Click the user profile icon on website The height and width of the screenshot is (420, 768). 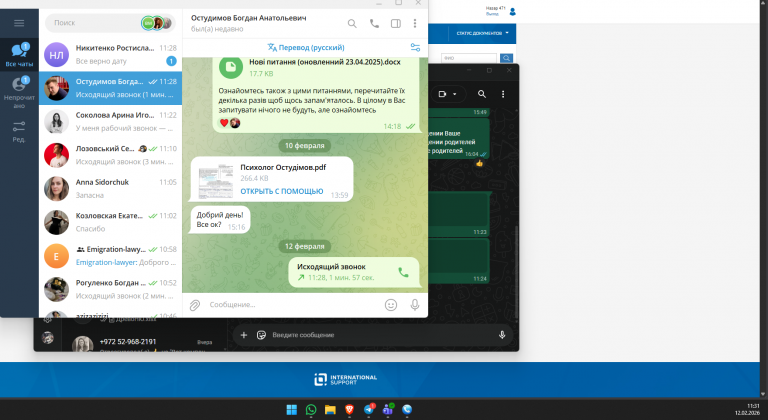[513, 11]
